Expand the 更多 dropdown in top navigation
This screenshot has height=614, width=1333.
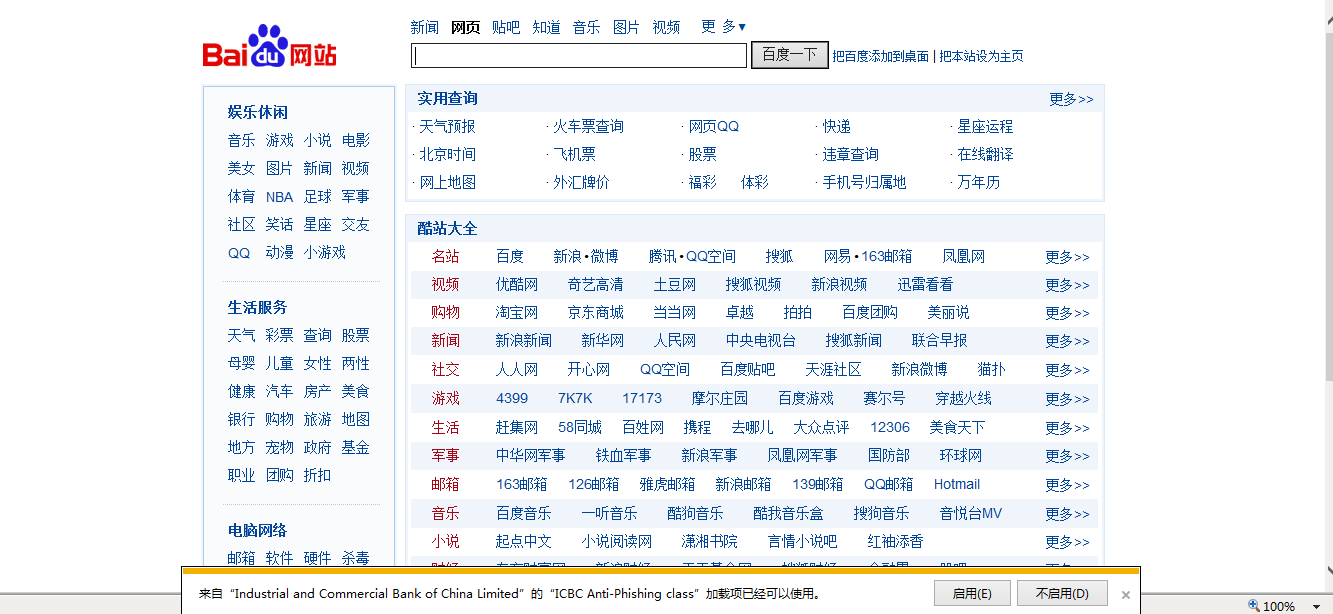coord(724,27)
